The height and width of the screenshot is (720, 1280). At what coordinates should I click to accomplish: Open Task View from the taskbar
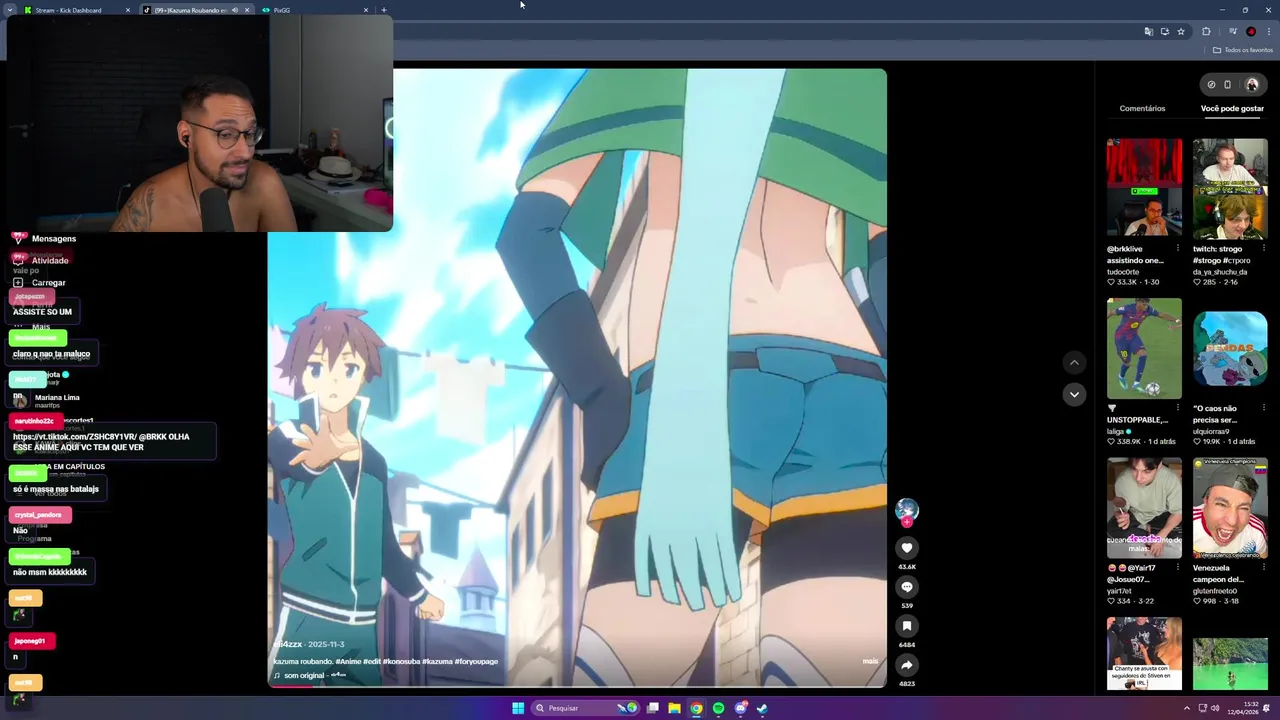[x=653, y=708]
